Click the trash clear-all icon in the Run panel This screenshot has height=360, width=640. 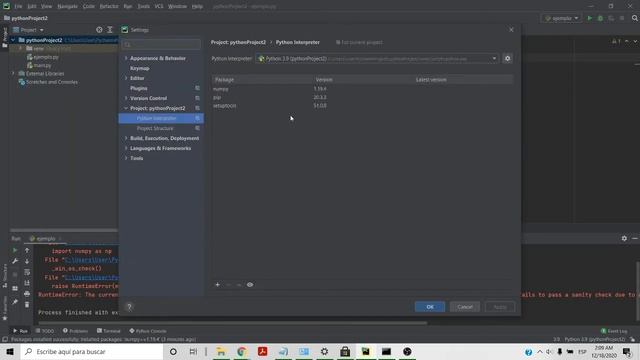(27, 304)
